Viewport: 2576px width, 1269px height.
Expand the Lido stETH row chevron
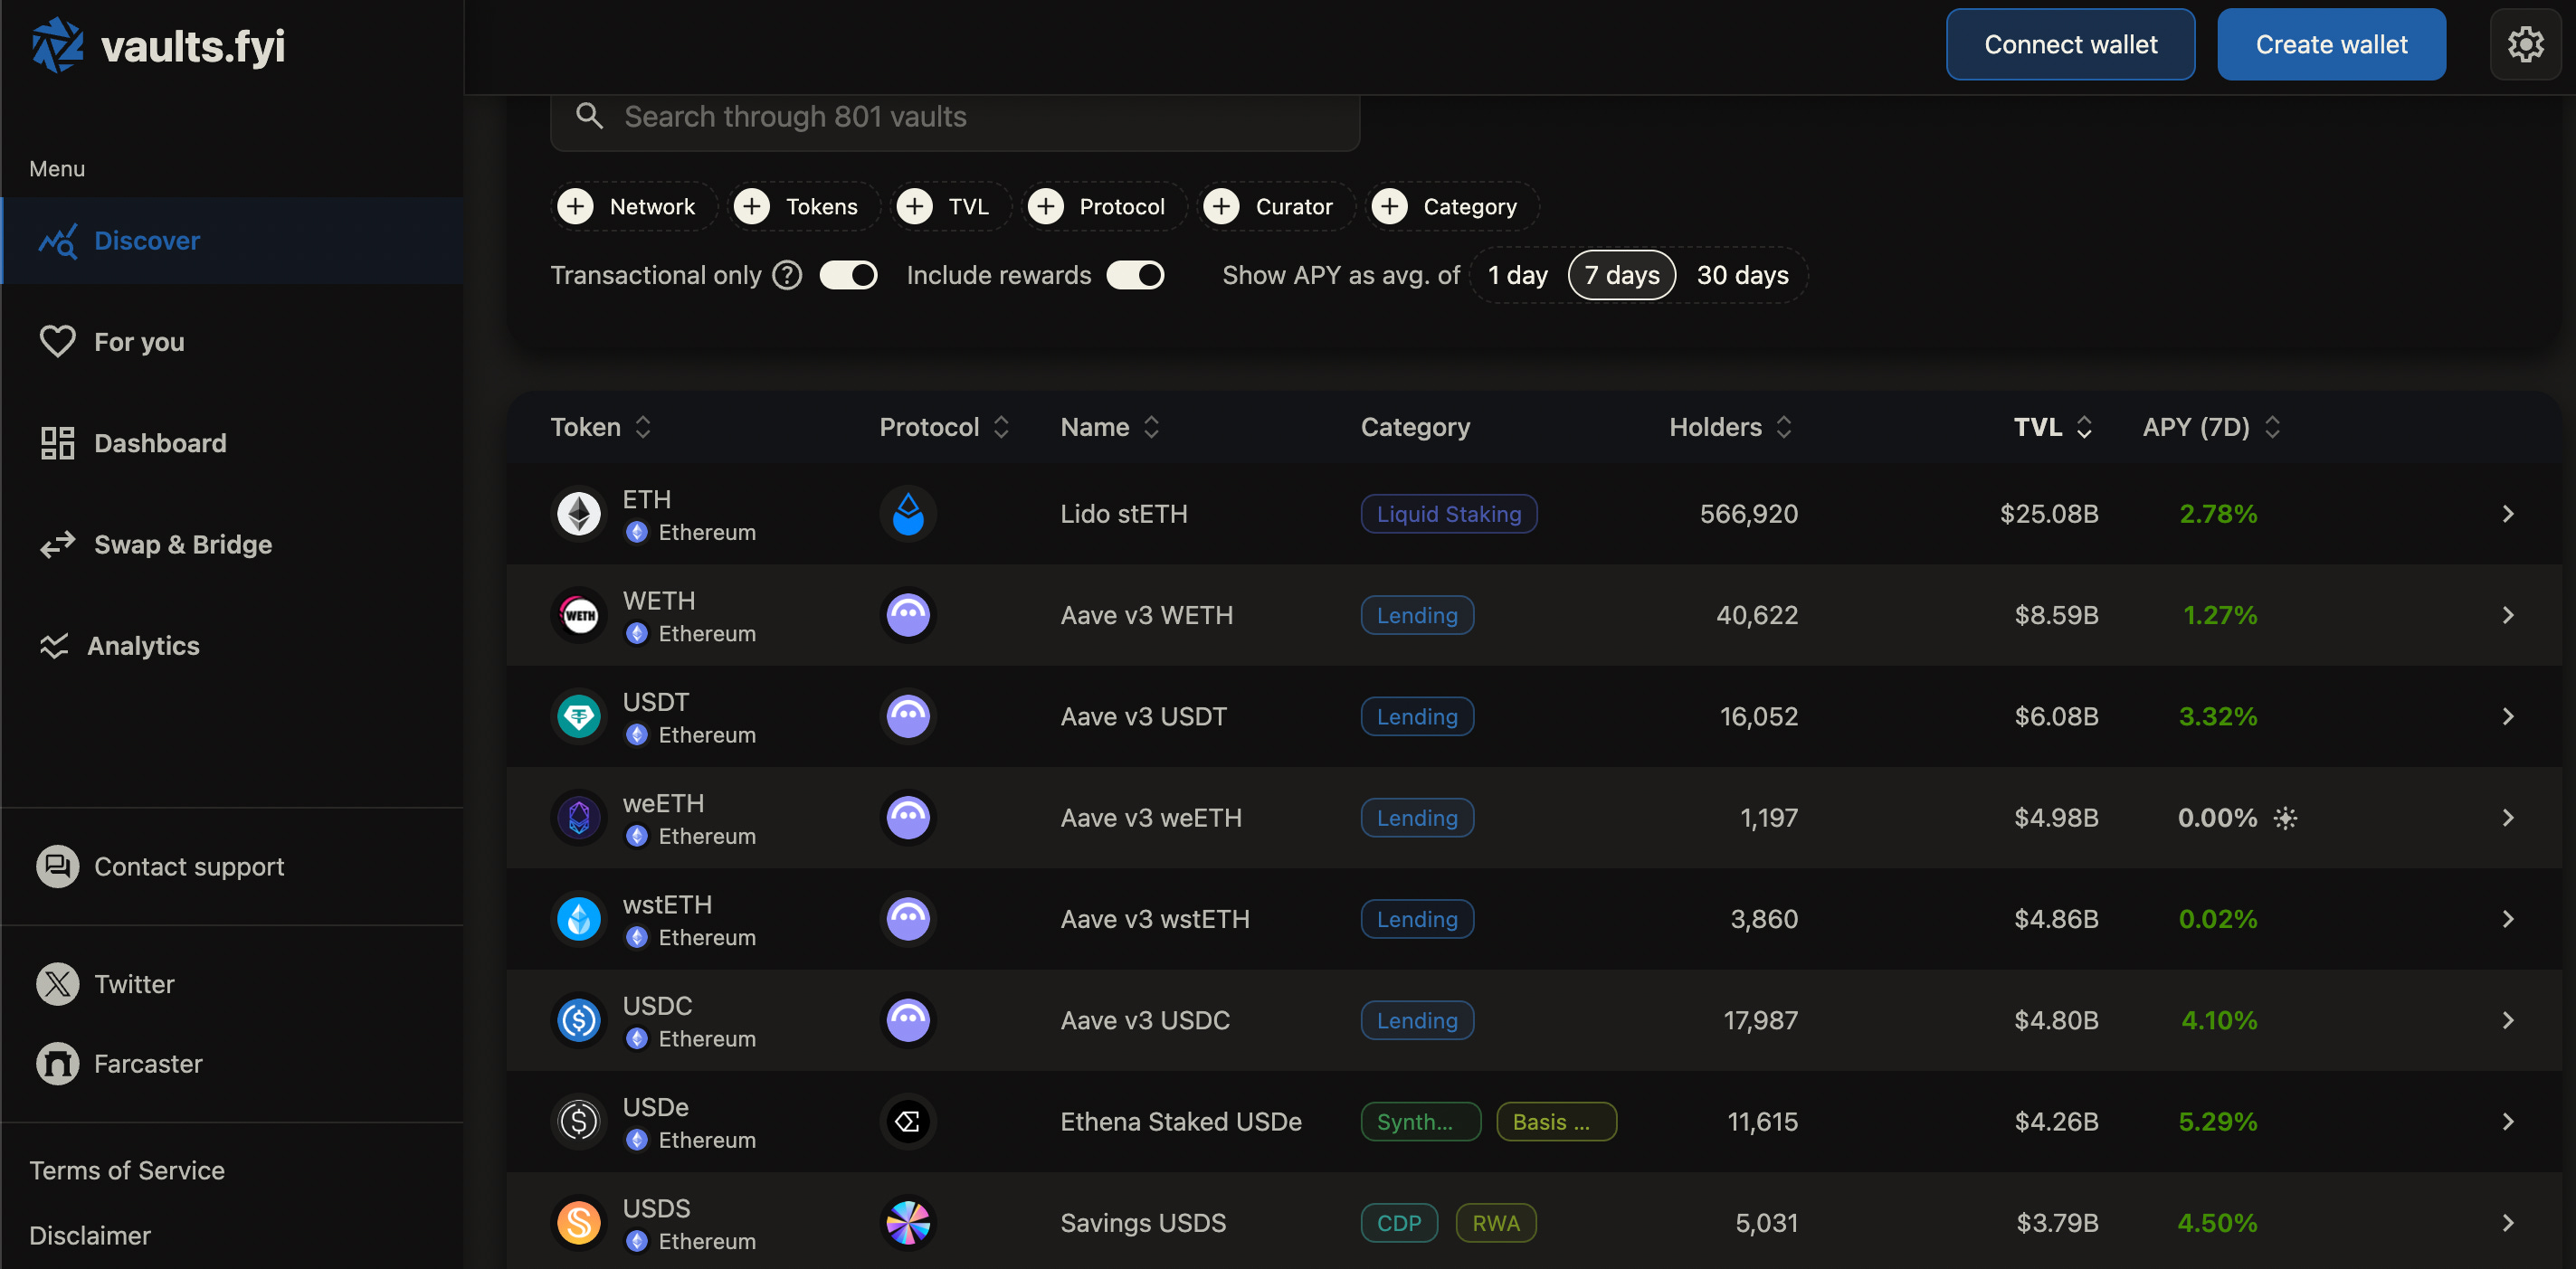click(2507, 514)
